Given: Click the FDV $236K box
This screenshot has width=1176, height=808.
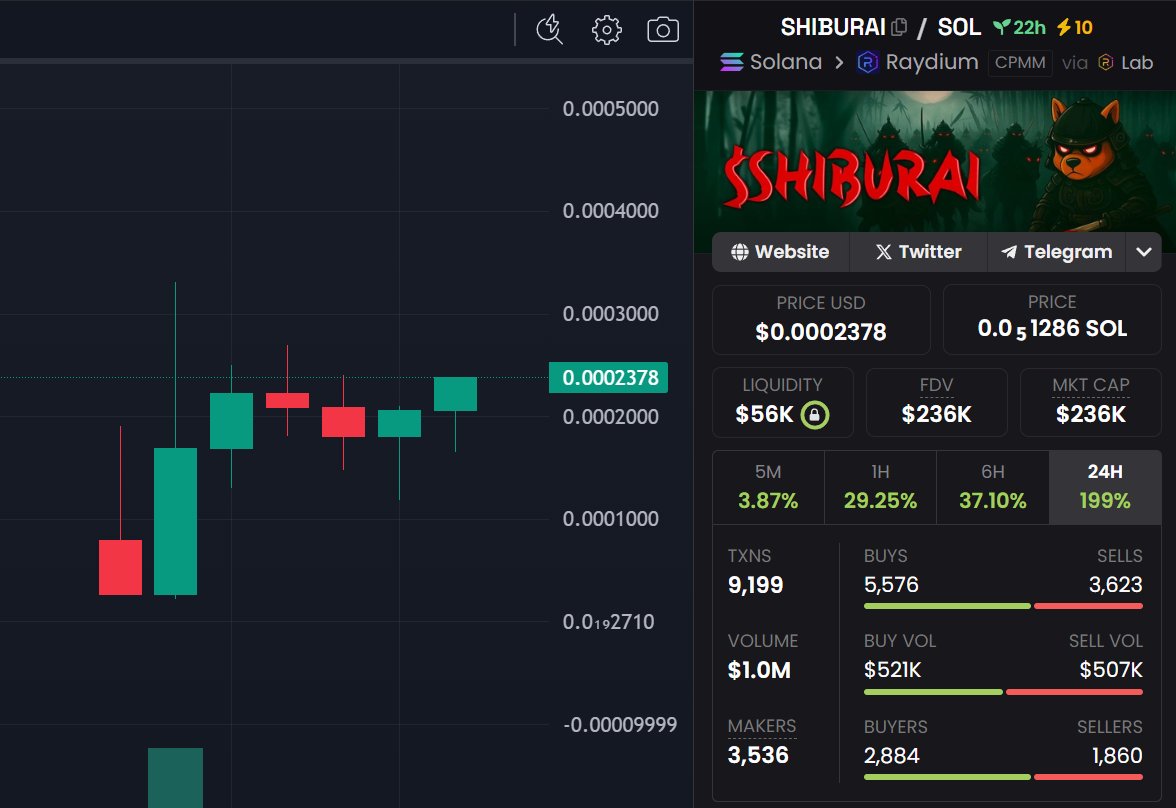Looking at the screenshot, I should pos(936,402).
